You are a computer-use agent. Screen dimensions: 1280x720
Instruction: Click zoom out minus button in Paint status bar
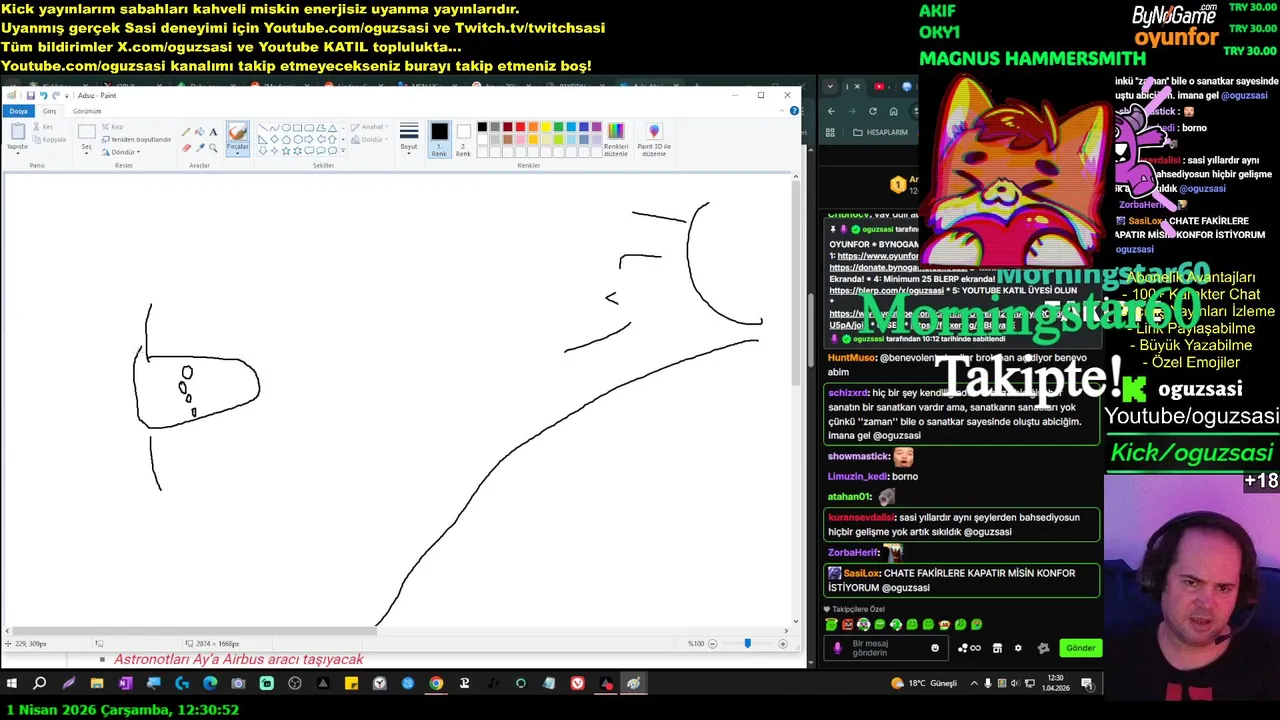pyautogui.click(x=712, y=643)
